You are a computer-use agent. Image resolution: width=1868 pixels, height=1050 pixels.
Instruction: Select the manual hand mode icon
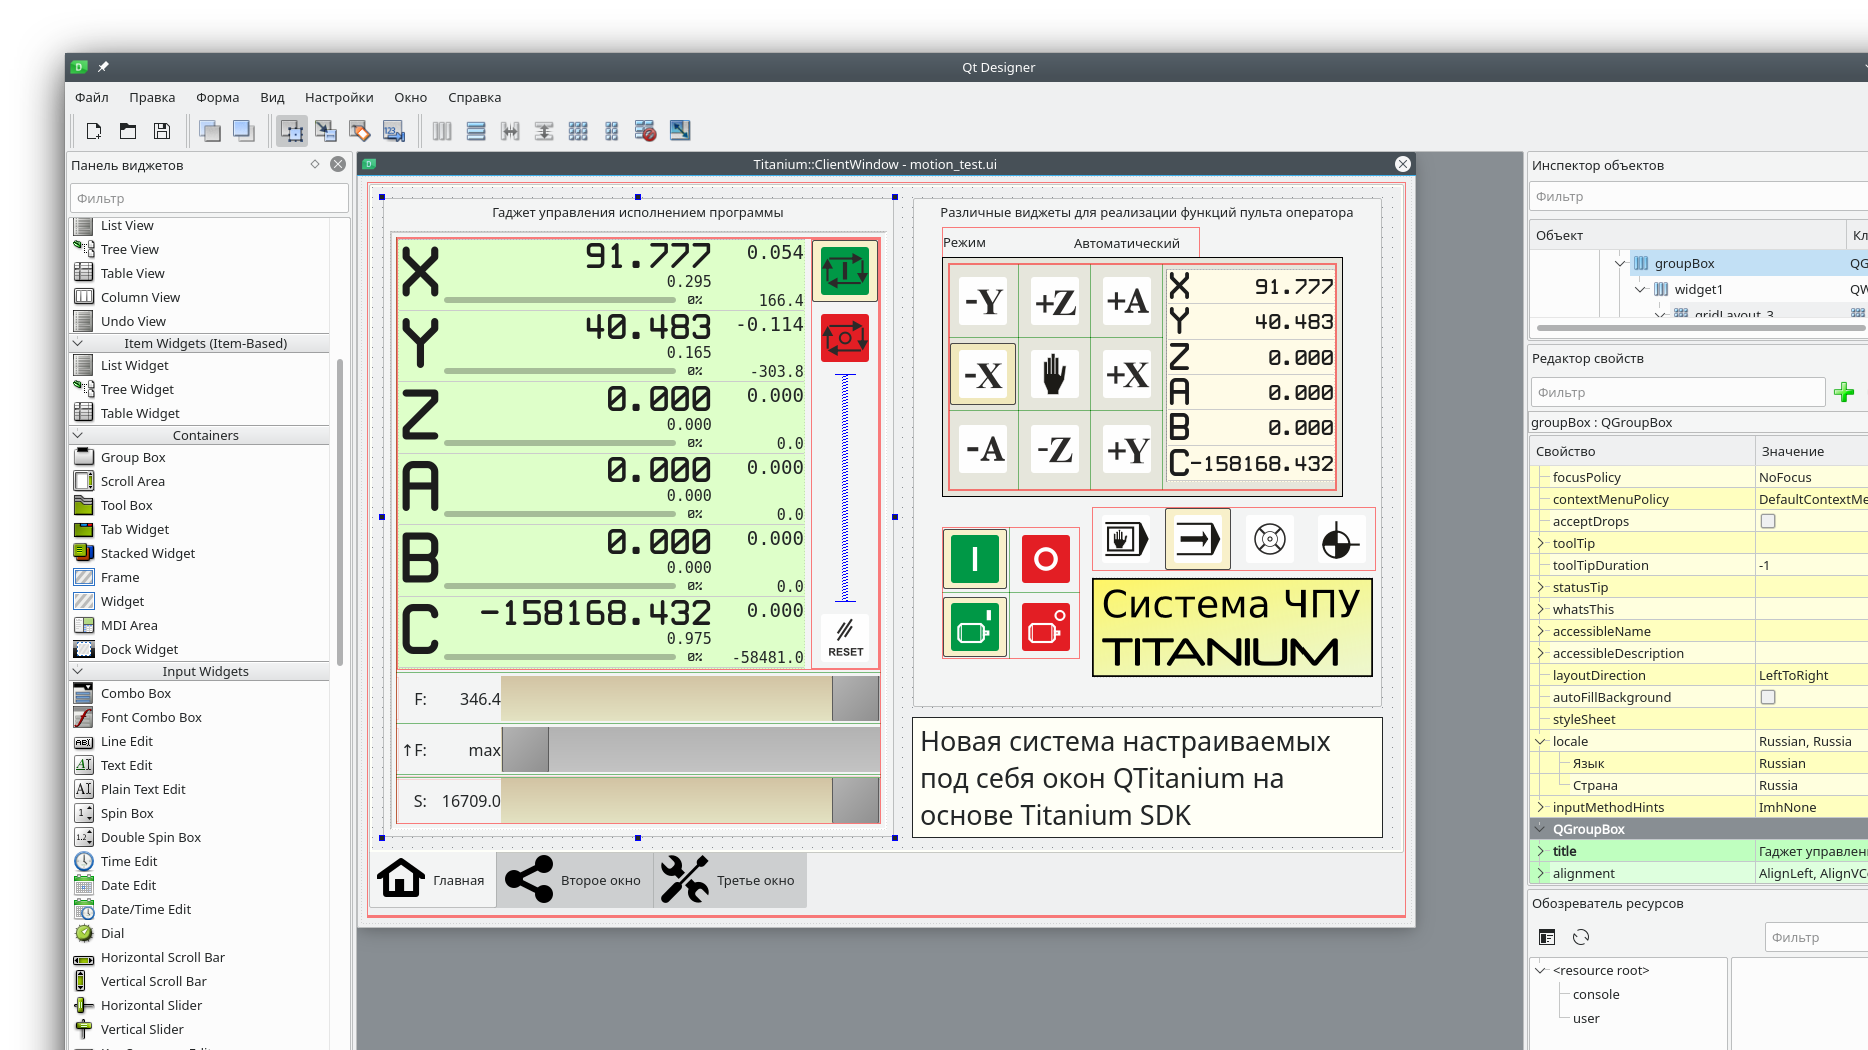(x=1126, y=540)
